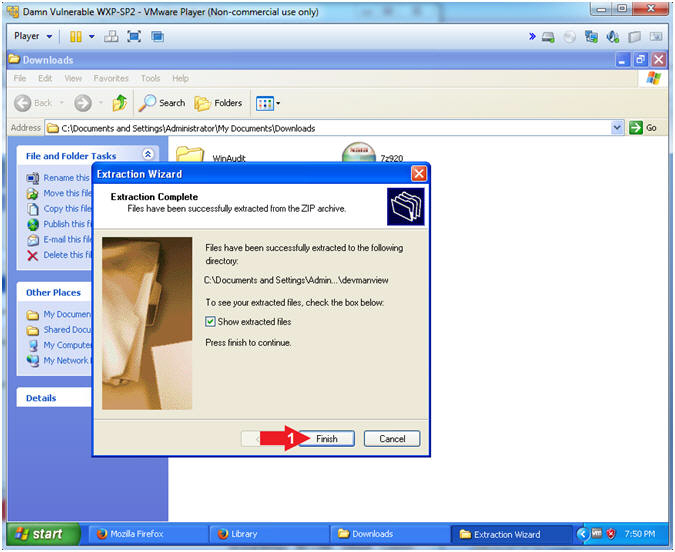
Task: Open the Views dropdown button
Action: [268, 103]
